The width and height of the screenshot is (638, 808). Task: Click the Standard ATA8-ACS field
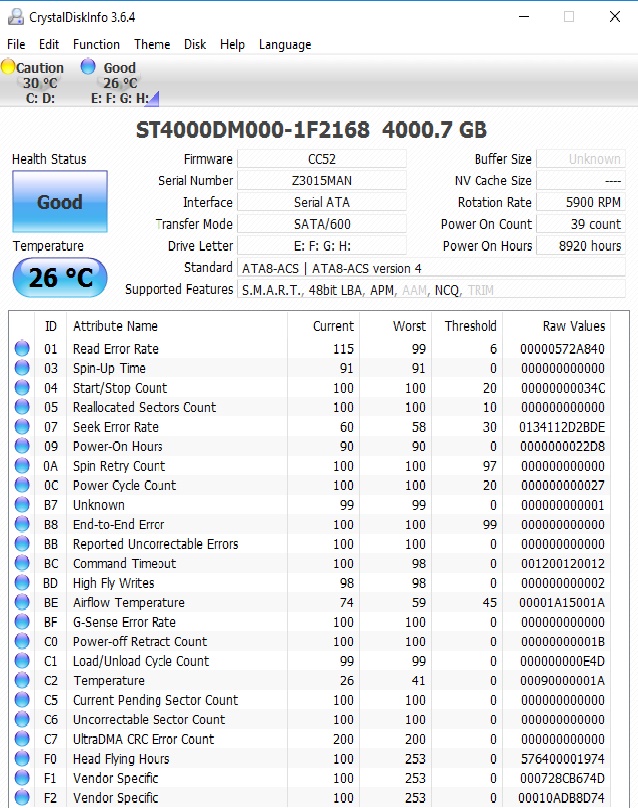click(x=431, y=268)
